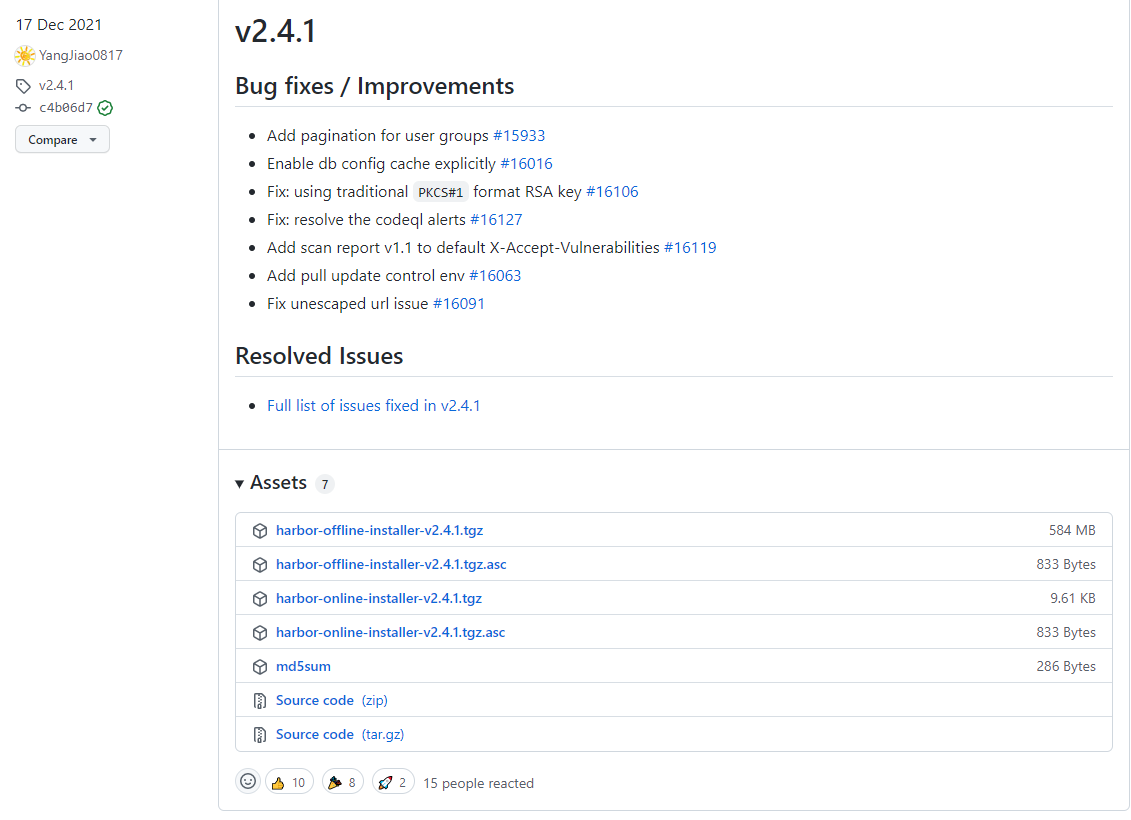Click the rocket reaction with 2
Viewport: 1131px width, 820px height.
(393, 782)
